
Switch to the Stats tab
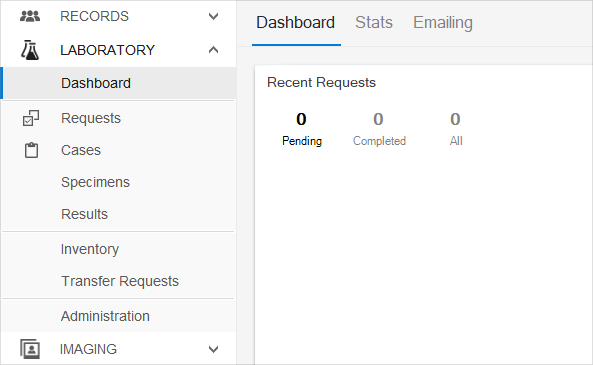(x=374, y=22)
